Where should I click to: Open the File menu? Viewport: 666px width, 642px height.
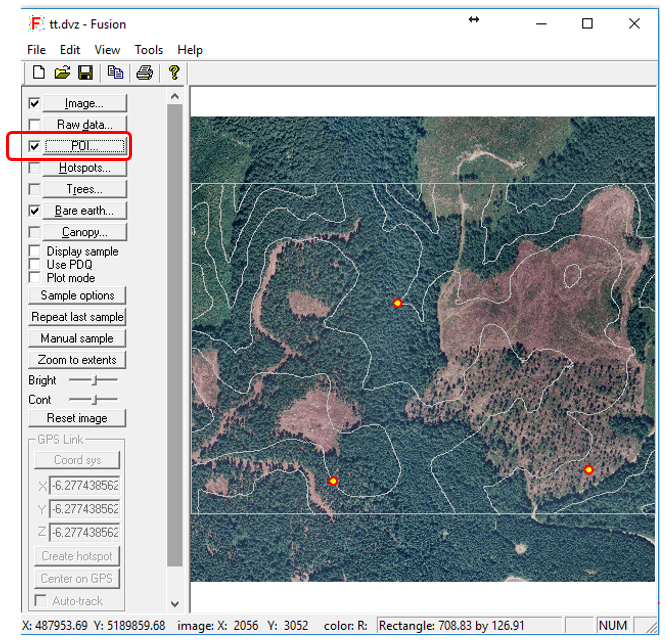[x=36, y=49]
